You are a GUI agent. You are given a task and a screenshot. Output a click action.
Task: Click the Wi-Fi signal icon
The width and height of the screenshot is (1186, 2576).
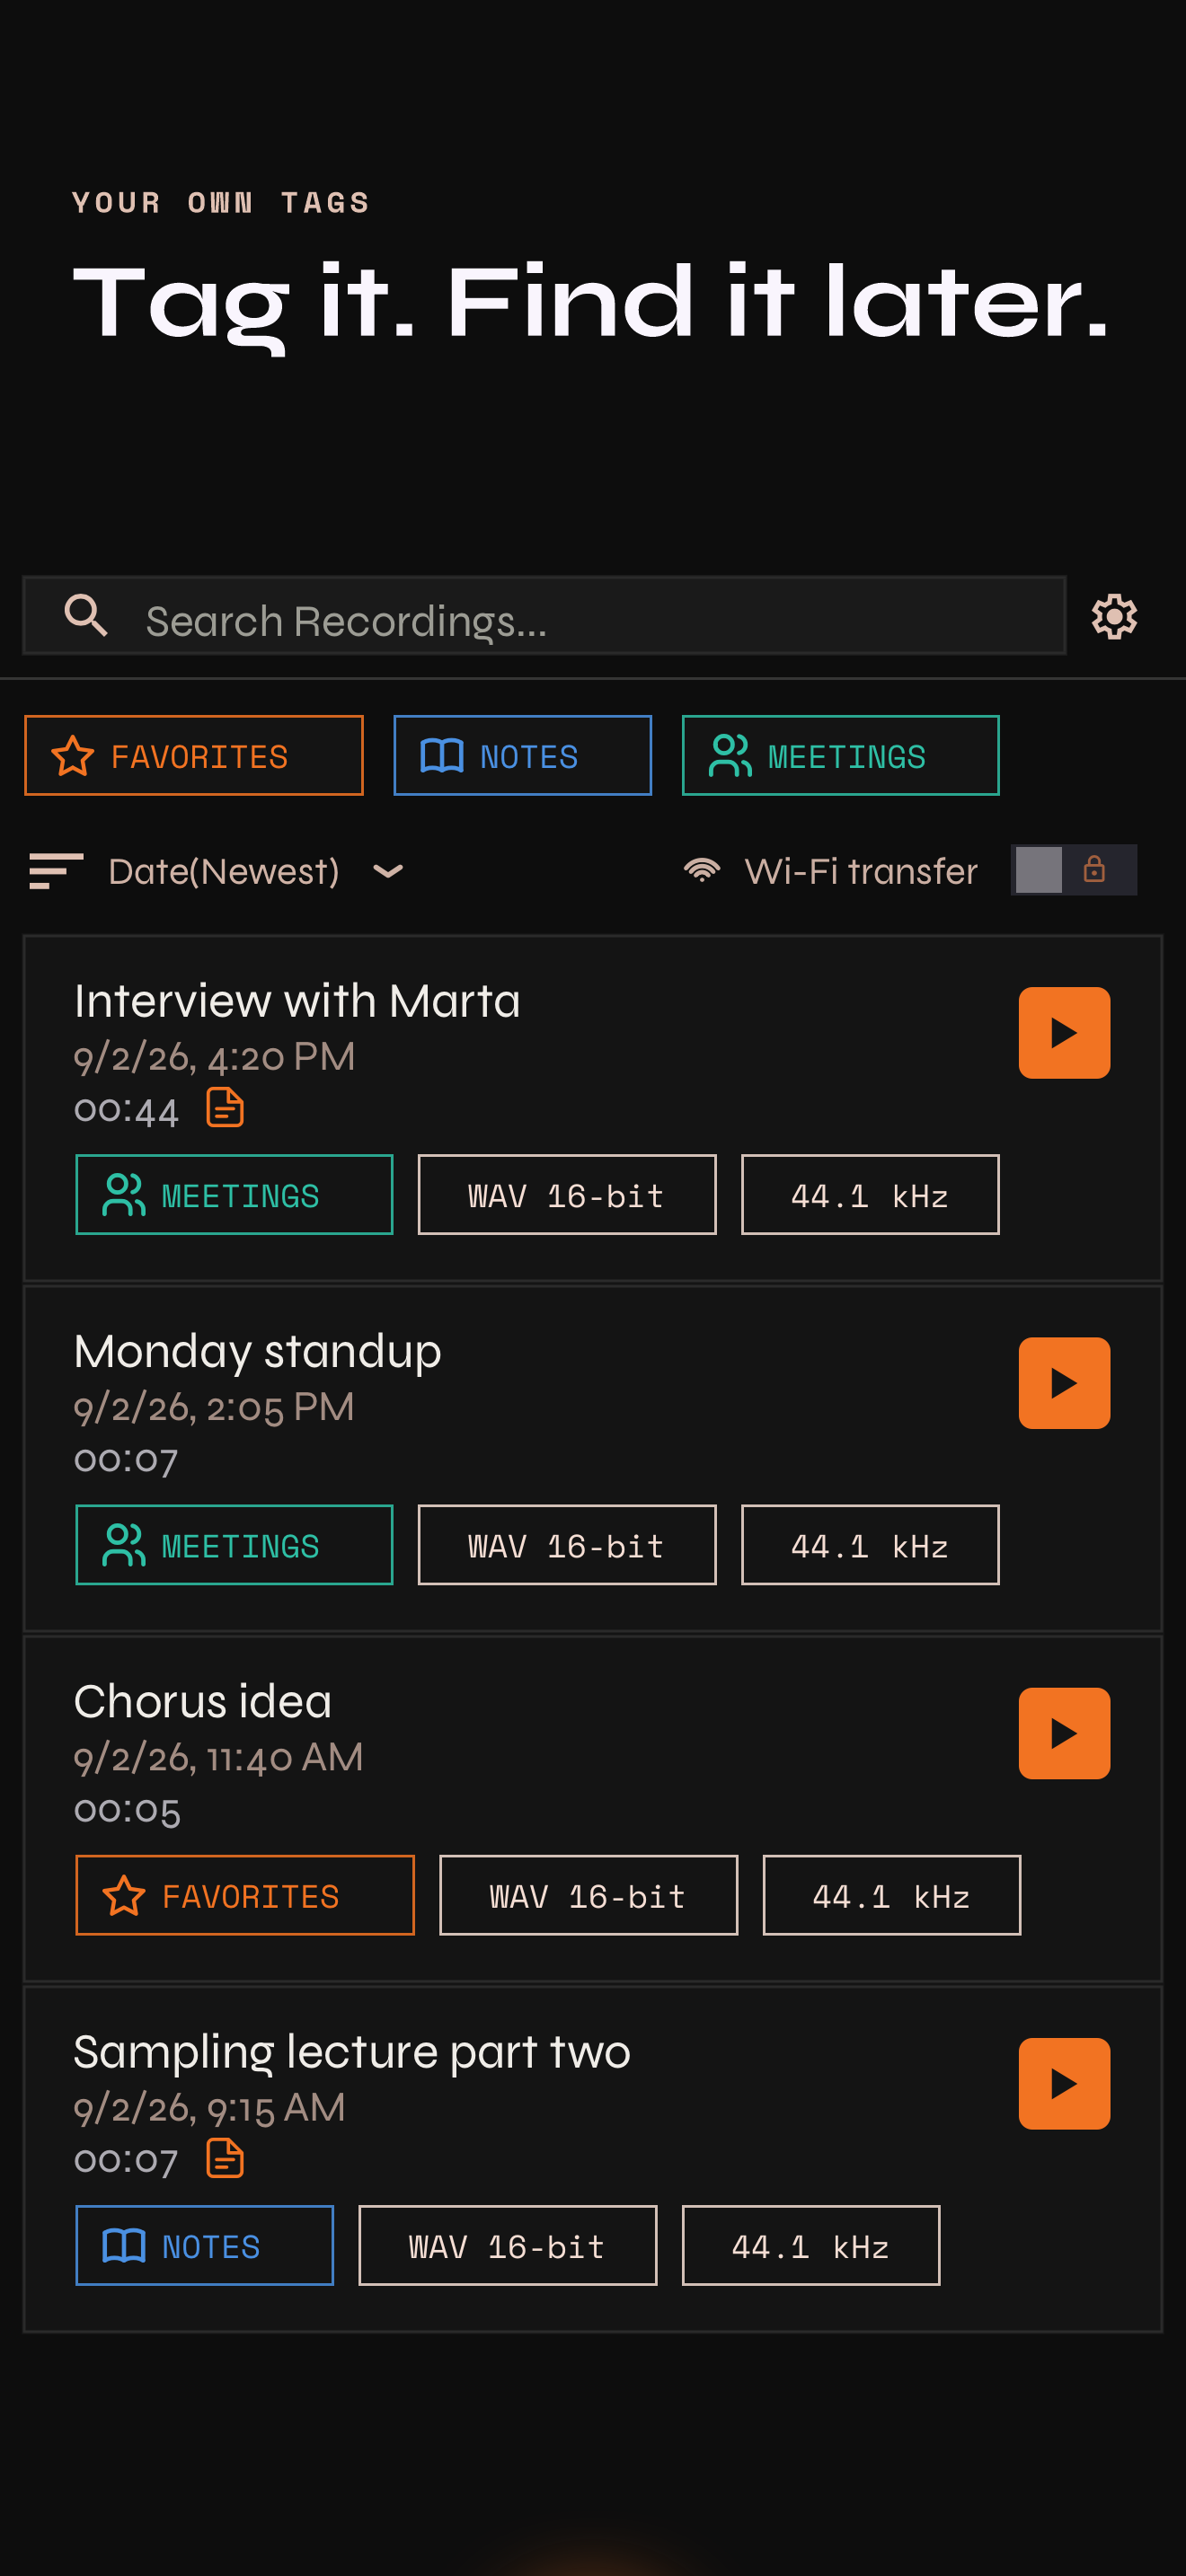coord(702,870)
